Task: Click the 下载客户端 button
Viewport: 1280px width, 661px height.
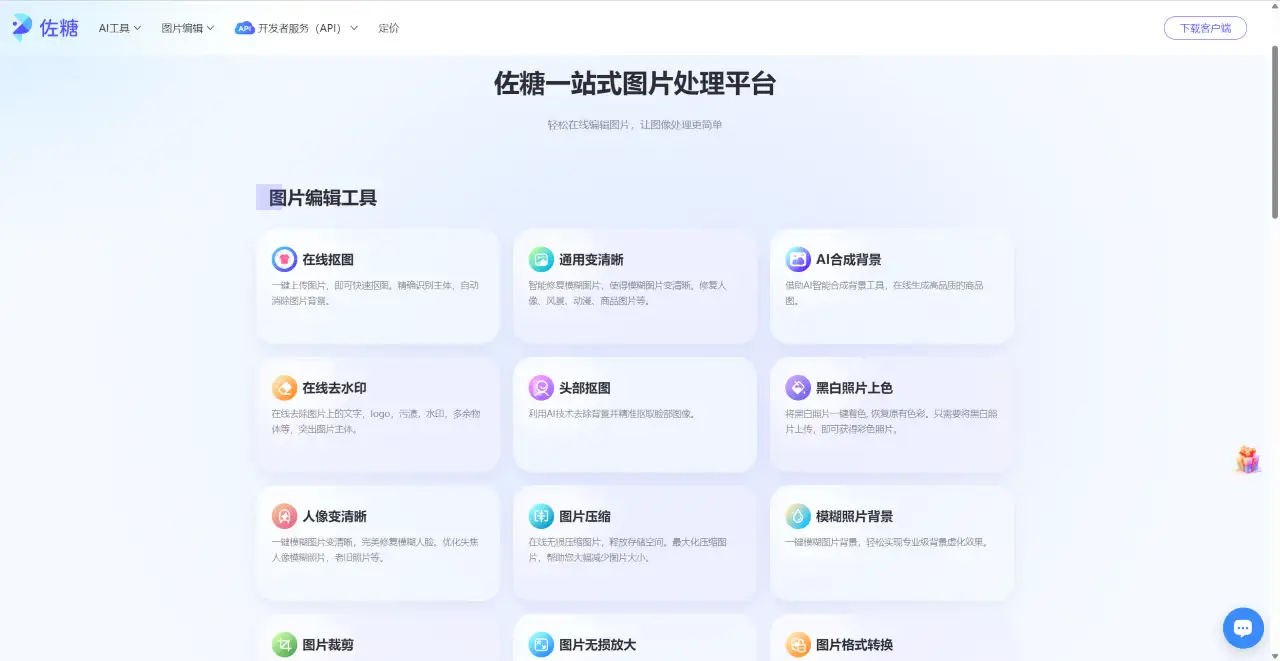Action: (1205, 28)
